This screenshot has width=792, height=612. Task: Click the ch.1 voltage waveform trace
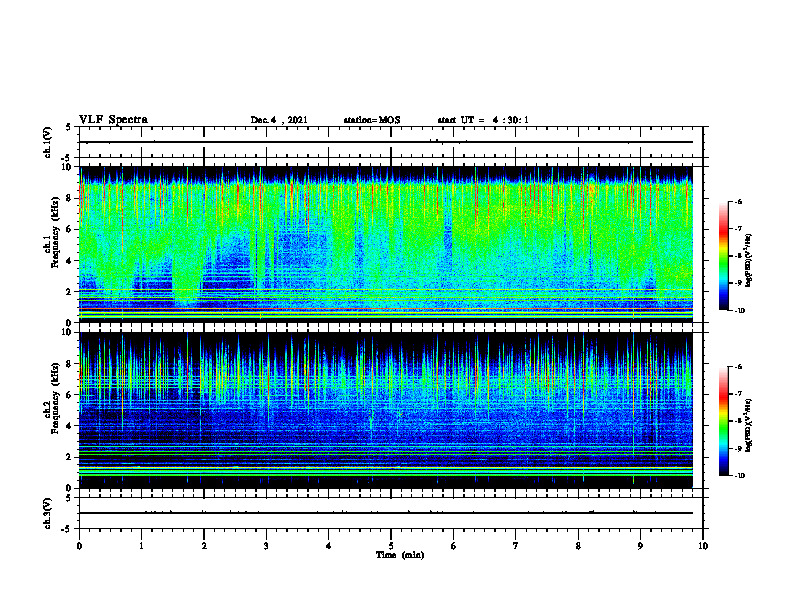386,142
